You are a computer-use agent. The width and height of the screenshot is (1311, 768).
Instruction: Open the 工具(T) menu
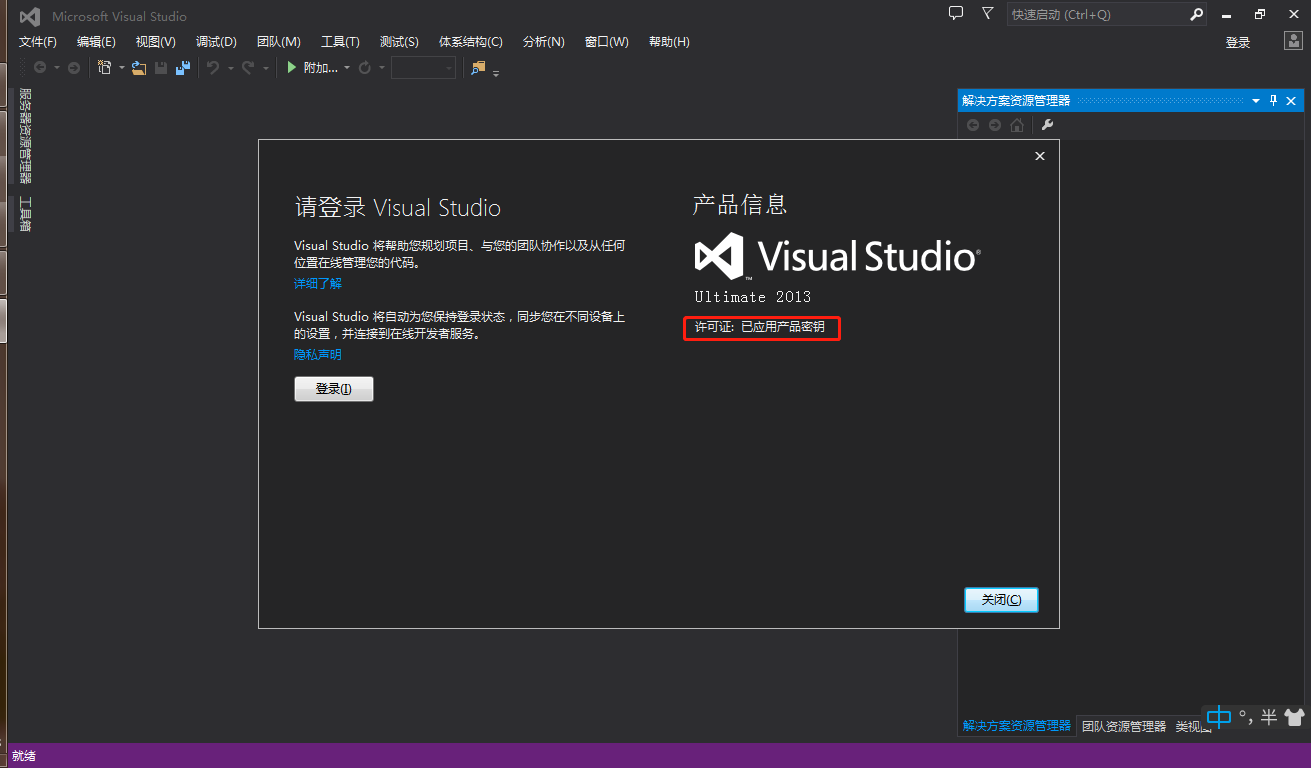point(340,41)
